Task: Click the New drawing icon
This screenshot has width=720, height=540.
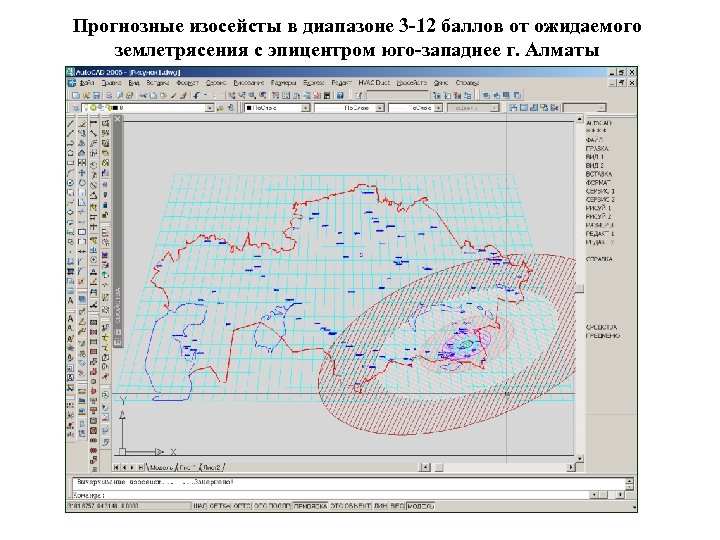Action: click(x=76, y=96)
